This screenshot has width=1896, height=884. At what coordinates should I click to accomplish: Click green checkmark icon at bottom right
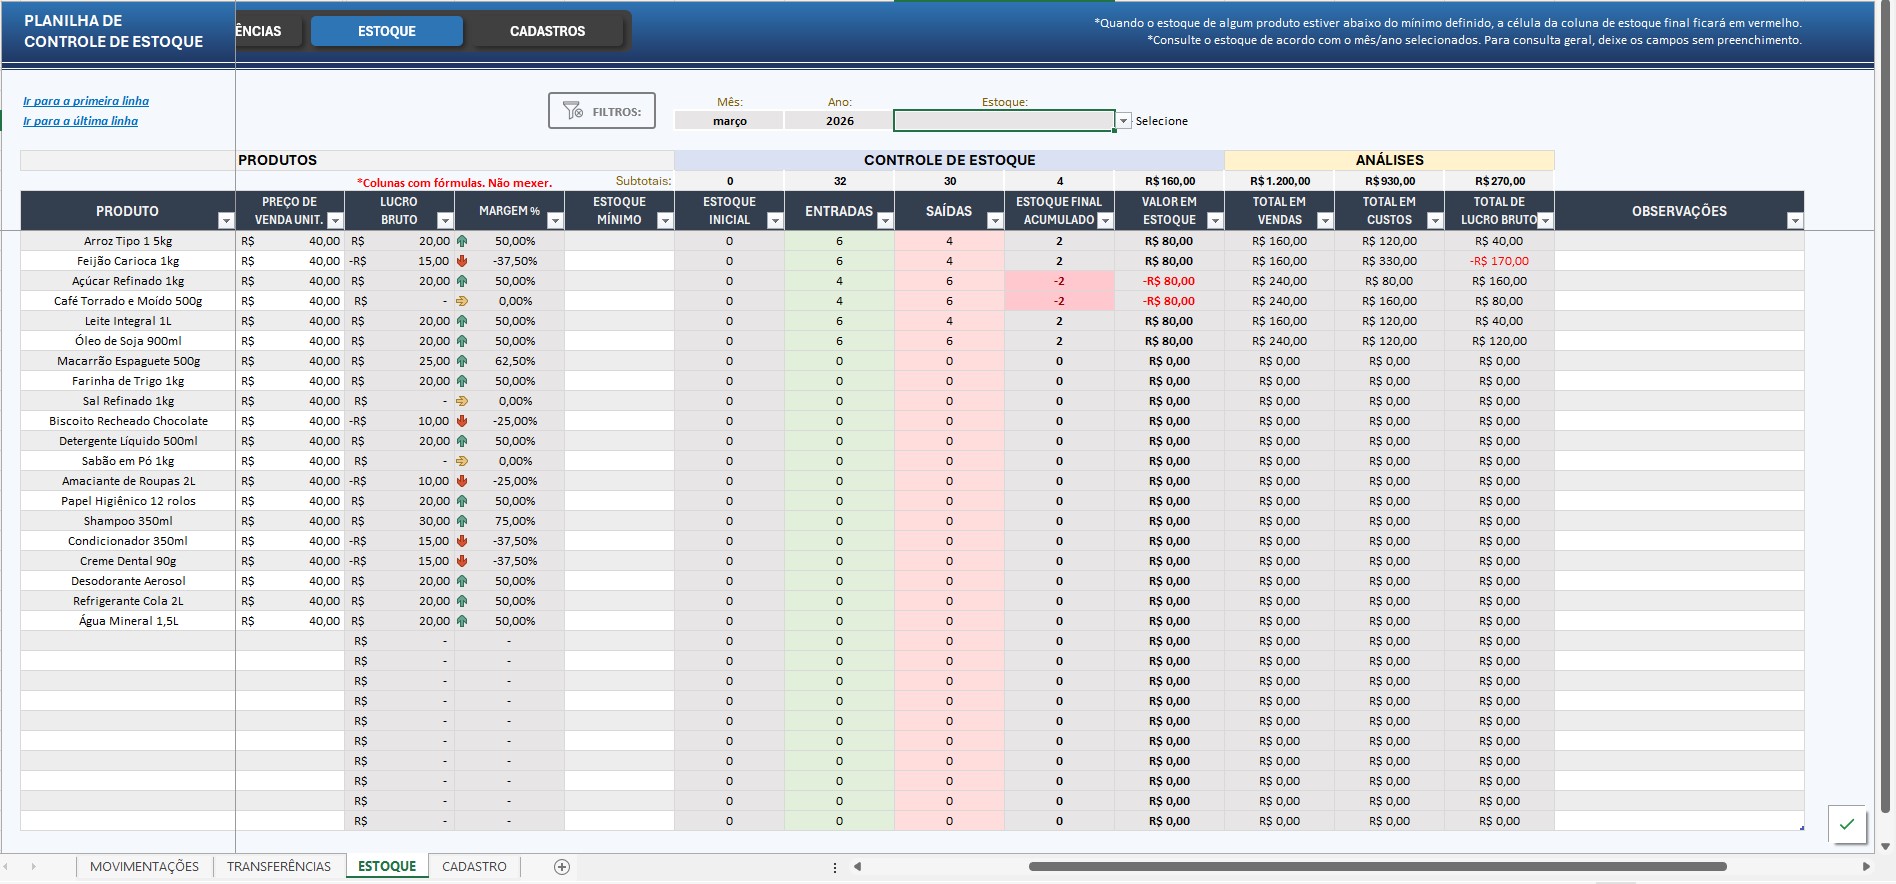coord(1847,824)
